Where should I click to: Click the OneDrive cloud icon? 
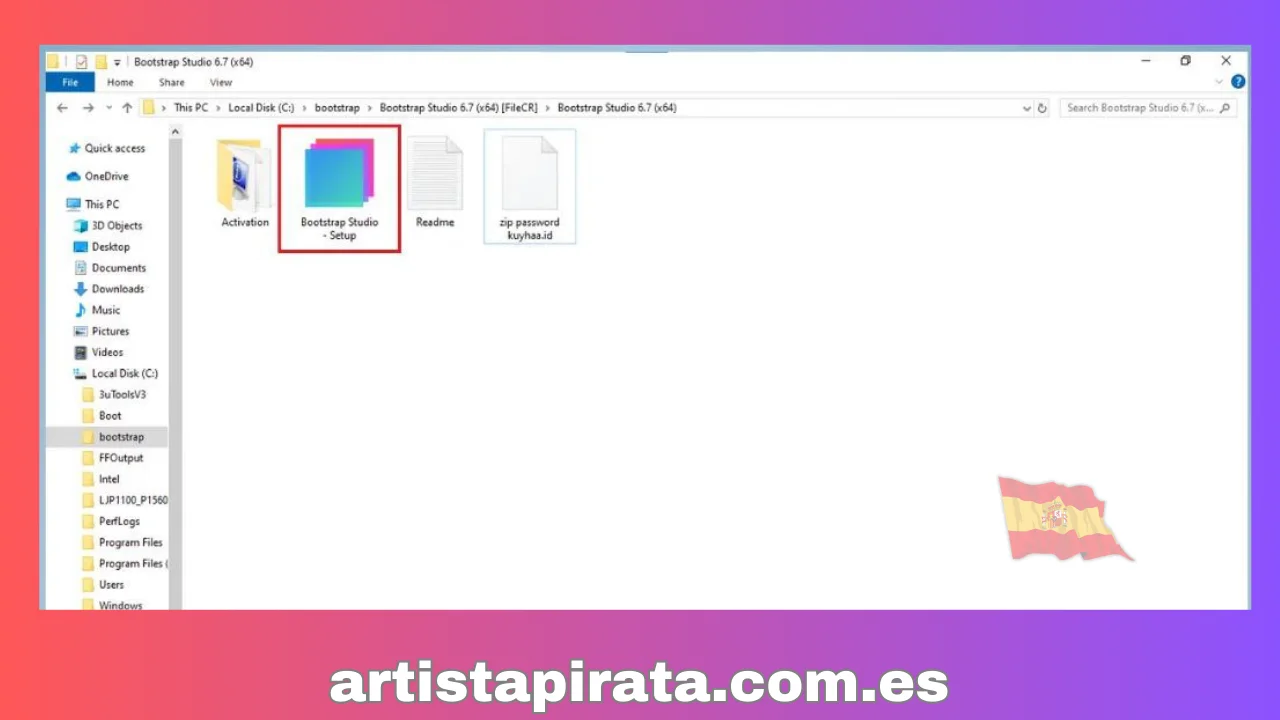[x=73, y=176]
